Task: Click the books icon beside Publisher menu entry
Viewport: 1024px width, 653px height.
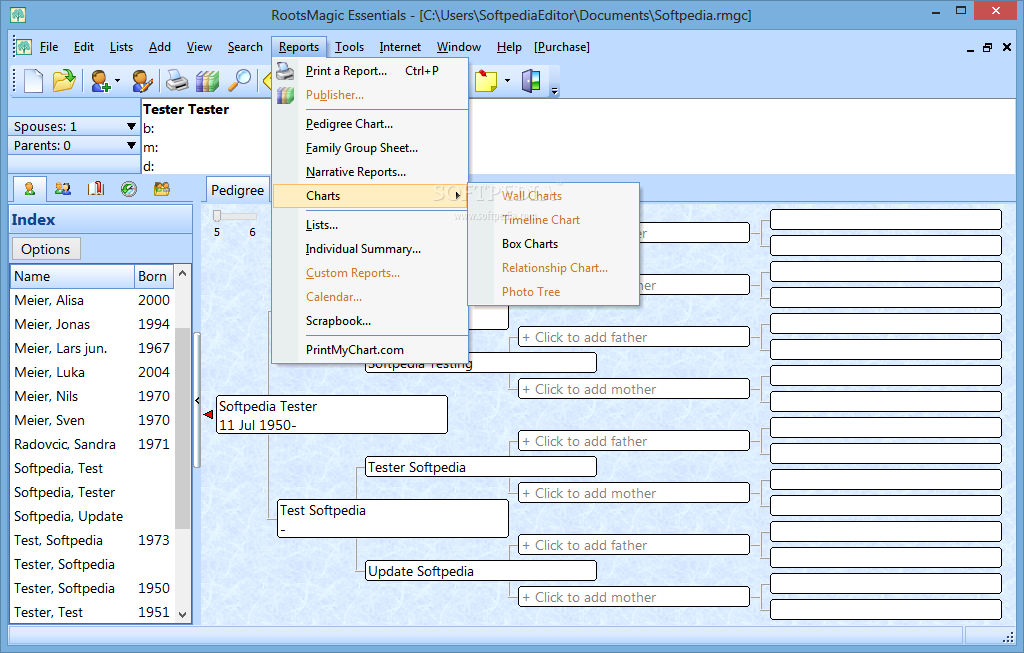Action: pyautogui.click(x=285, y=95)
